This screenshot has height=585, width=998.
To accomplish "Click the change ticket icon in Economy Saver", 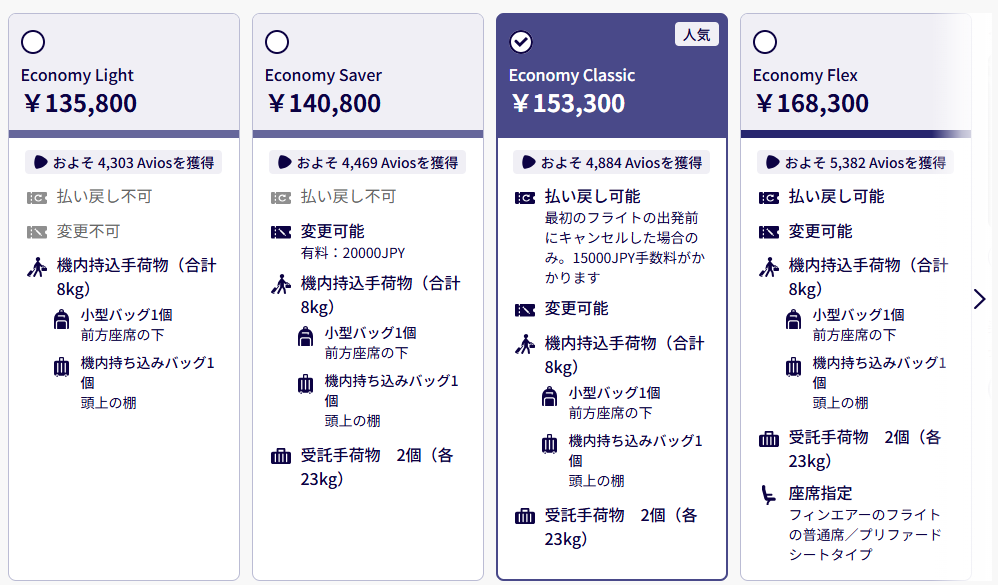I will tap(281, 232).
